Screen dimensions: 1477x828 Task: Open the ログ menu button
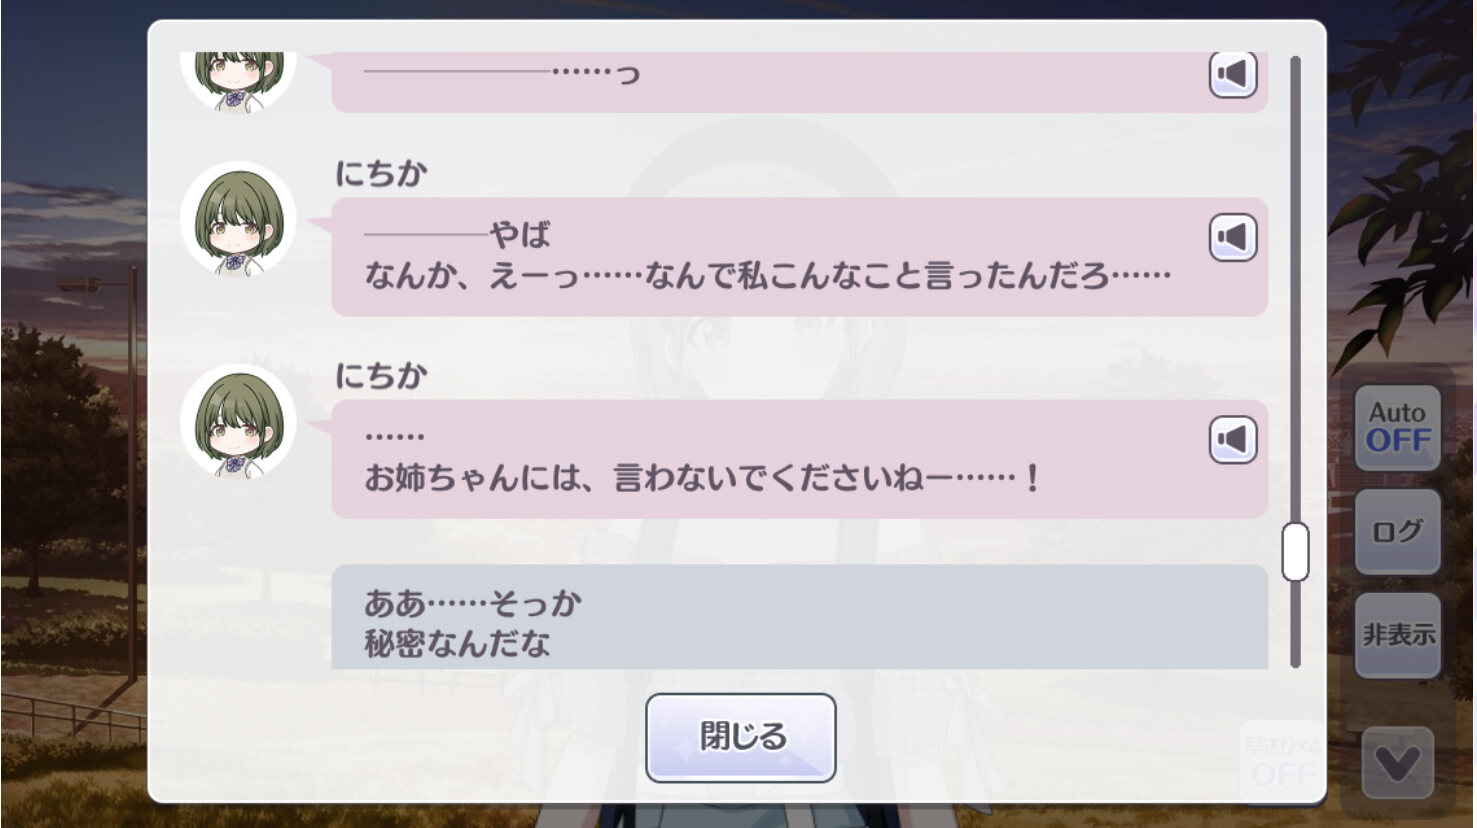[1398, 531]
